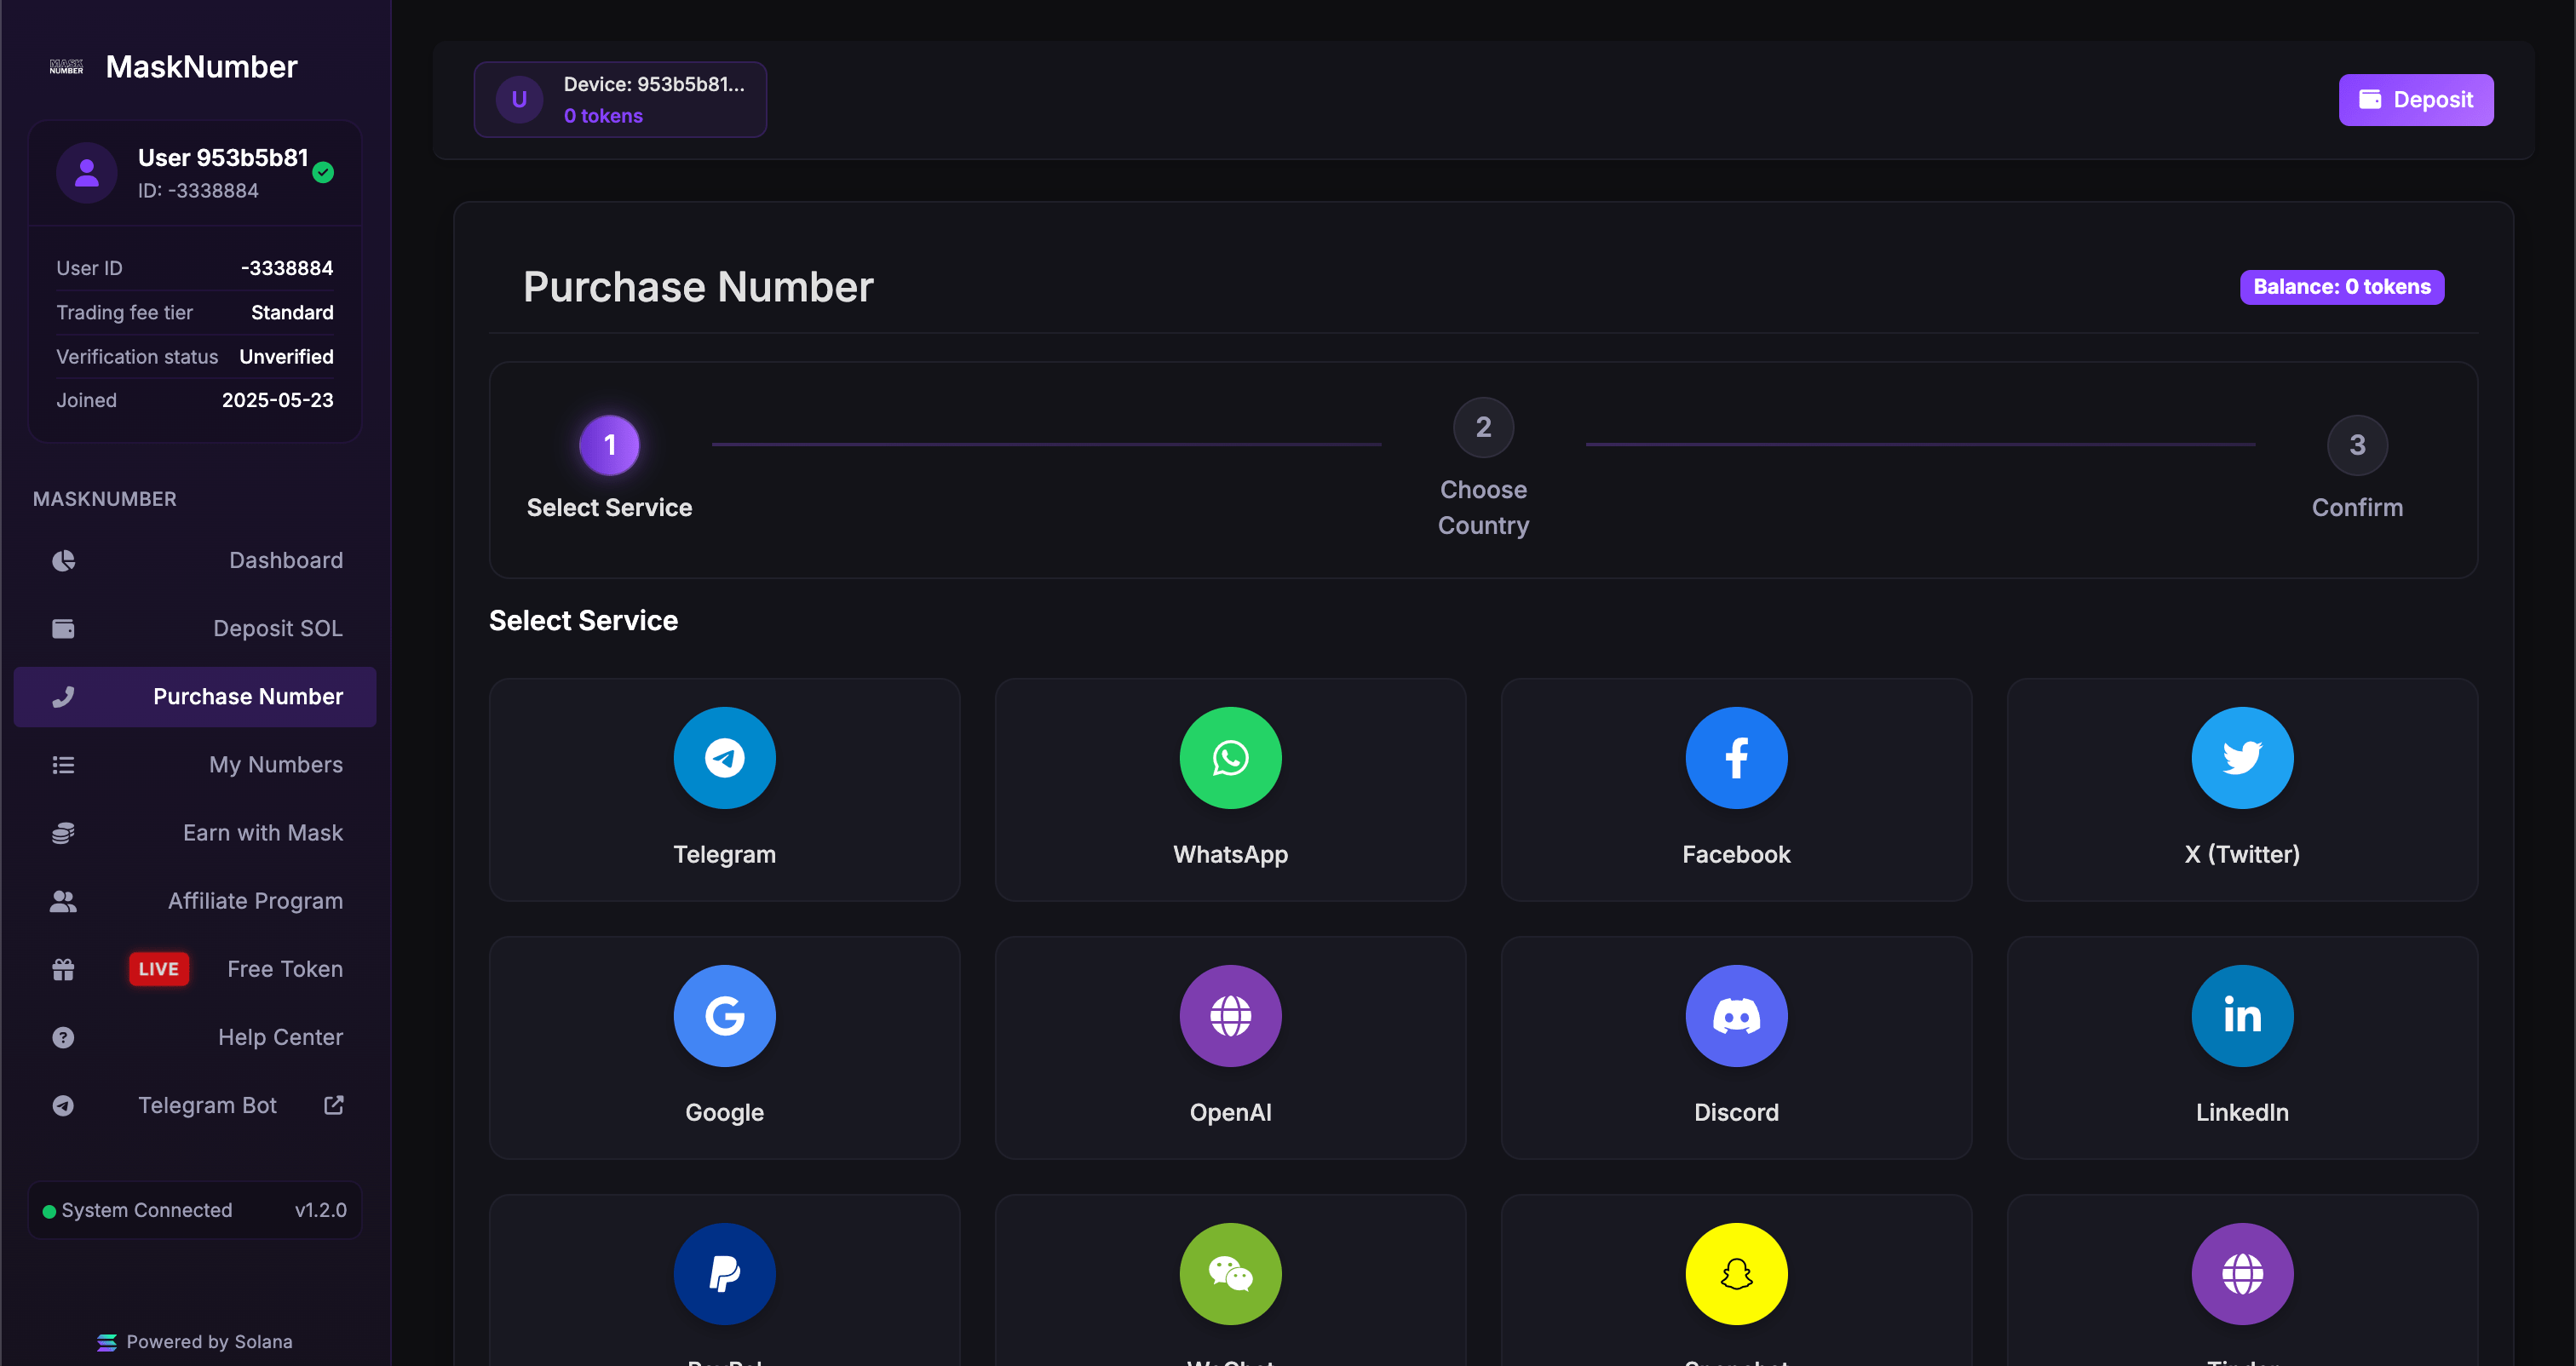This screenshot has height=1366, width=2576.
Task: Click the U device avatar in header
Action: click(519, 99)
